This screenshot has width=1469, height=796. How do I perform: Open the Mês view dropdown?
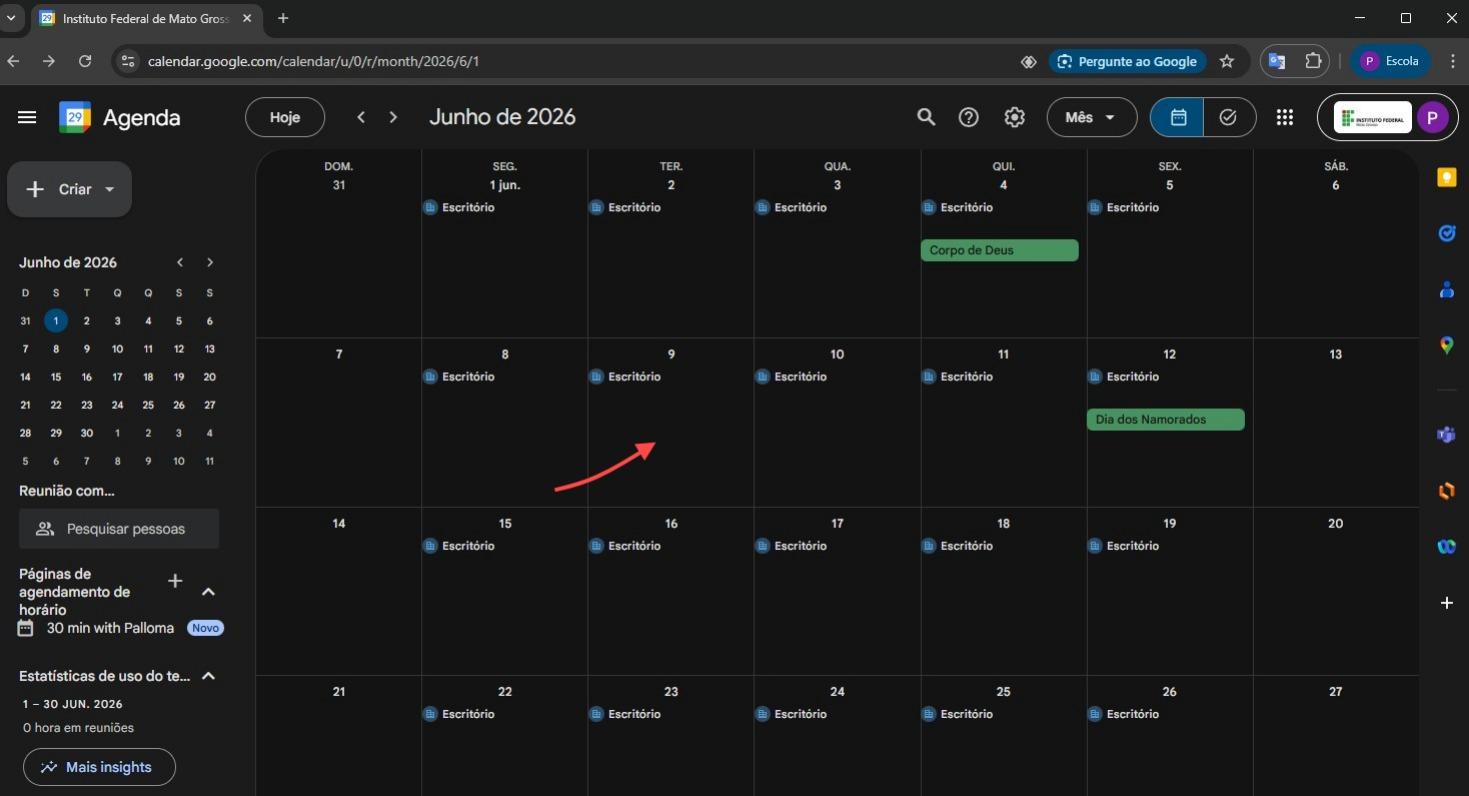[1092, 117]
